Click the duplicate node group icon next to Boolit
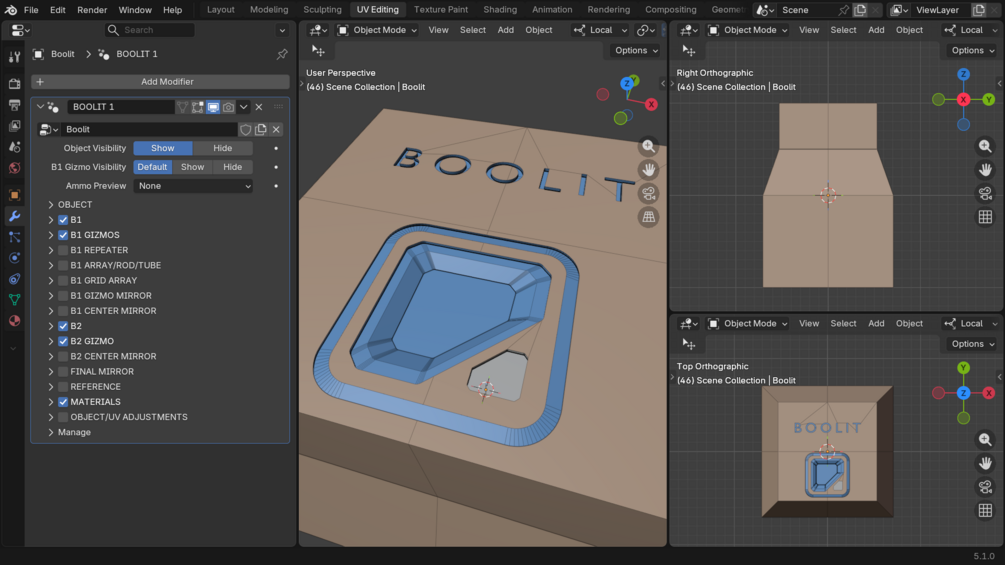 click(x=261, y=129)
